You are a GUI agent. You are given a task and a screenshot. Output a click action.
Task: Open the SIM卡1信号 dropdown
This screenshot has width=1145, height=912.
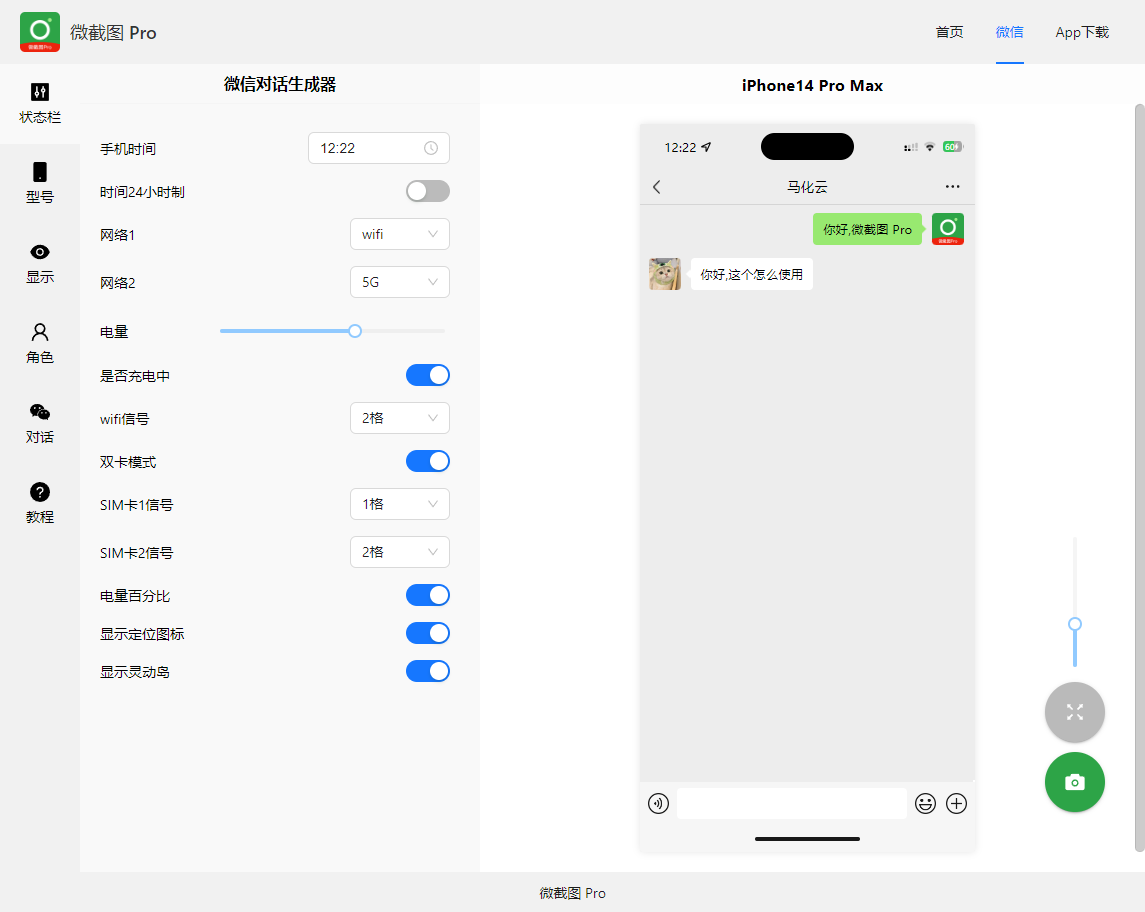coord(400,505)
